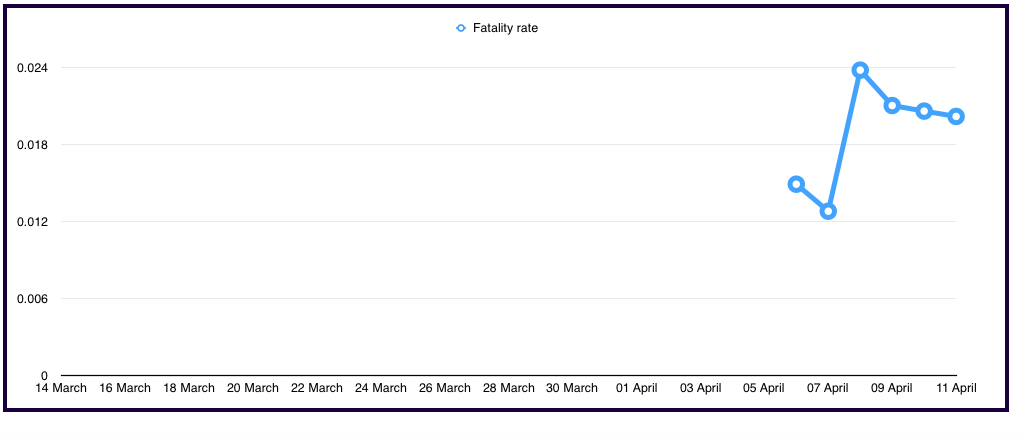Select the 0.018 y-axis label

click(32, 145)
